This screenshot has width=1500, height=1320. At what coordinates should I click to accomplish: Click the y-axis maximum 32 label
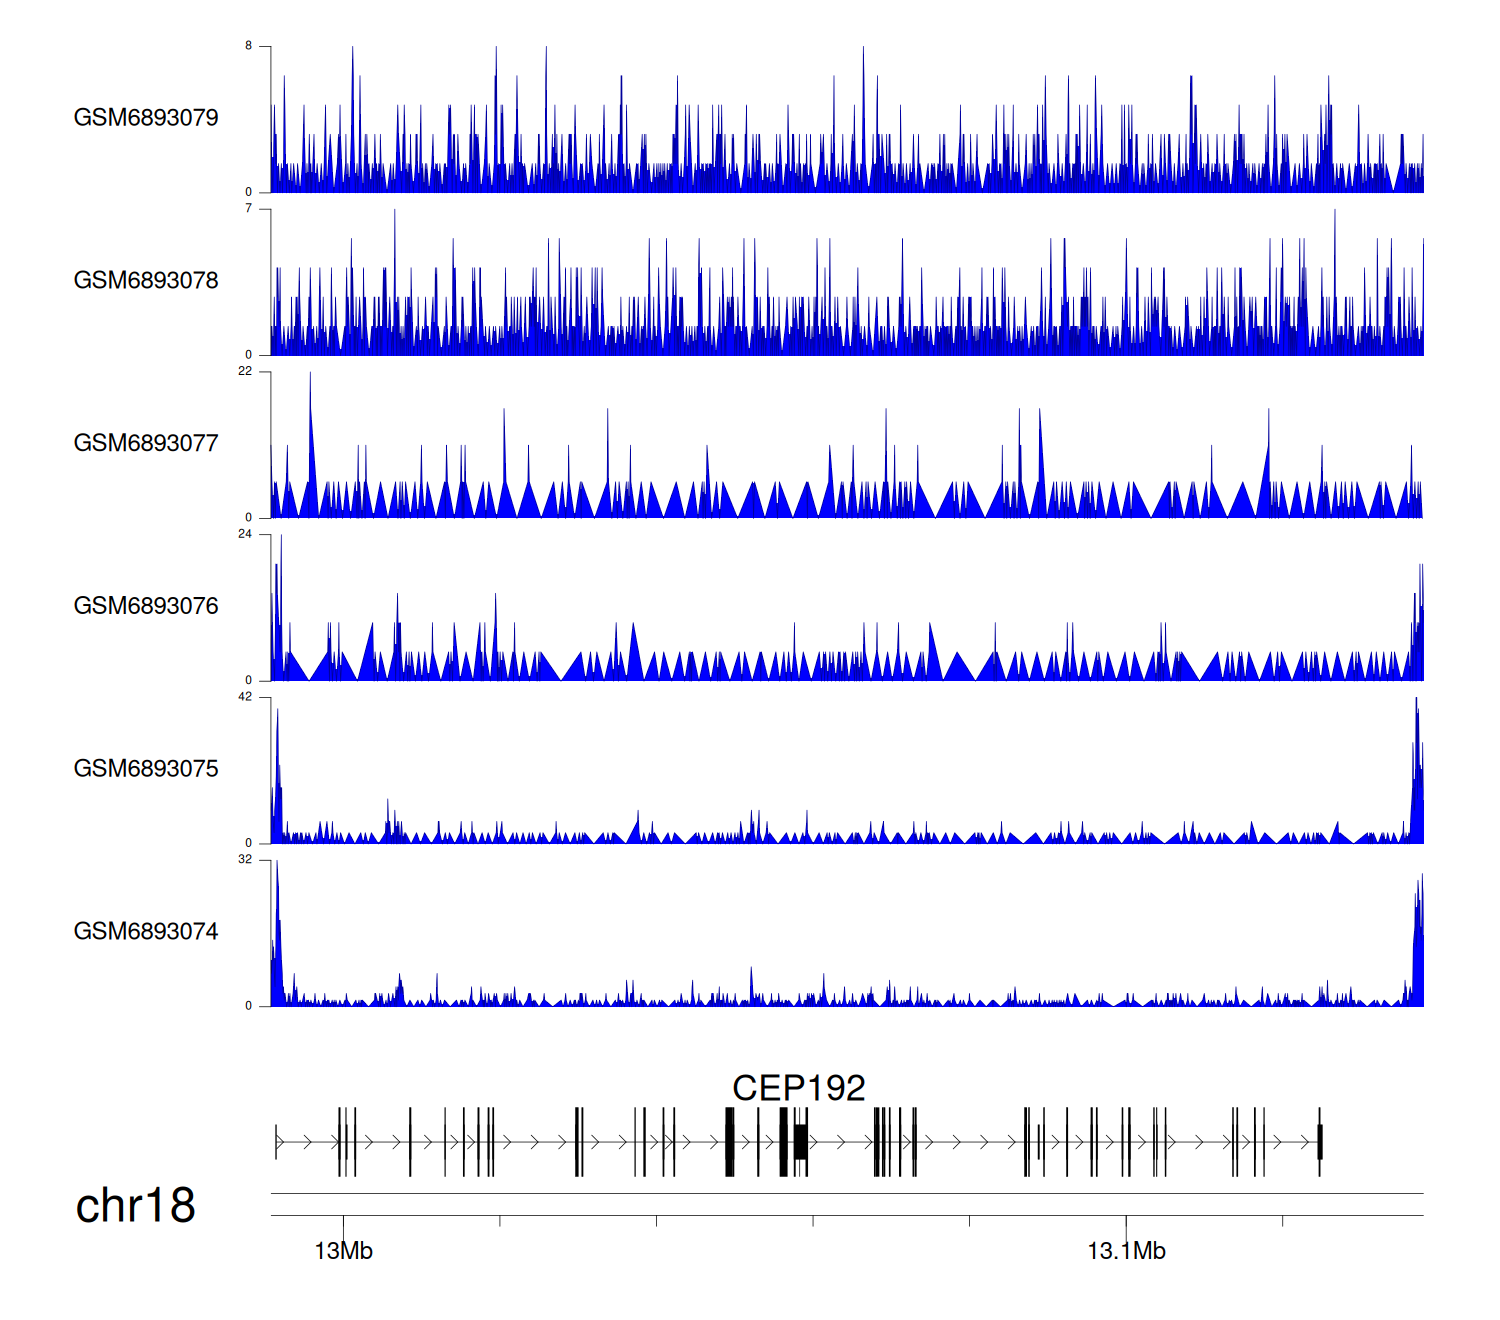tap(245, 860)
